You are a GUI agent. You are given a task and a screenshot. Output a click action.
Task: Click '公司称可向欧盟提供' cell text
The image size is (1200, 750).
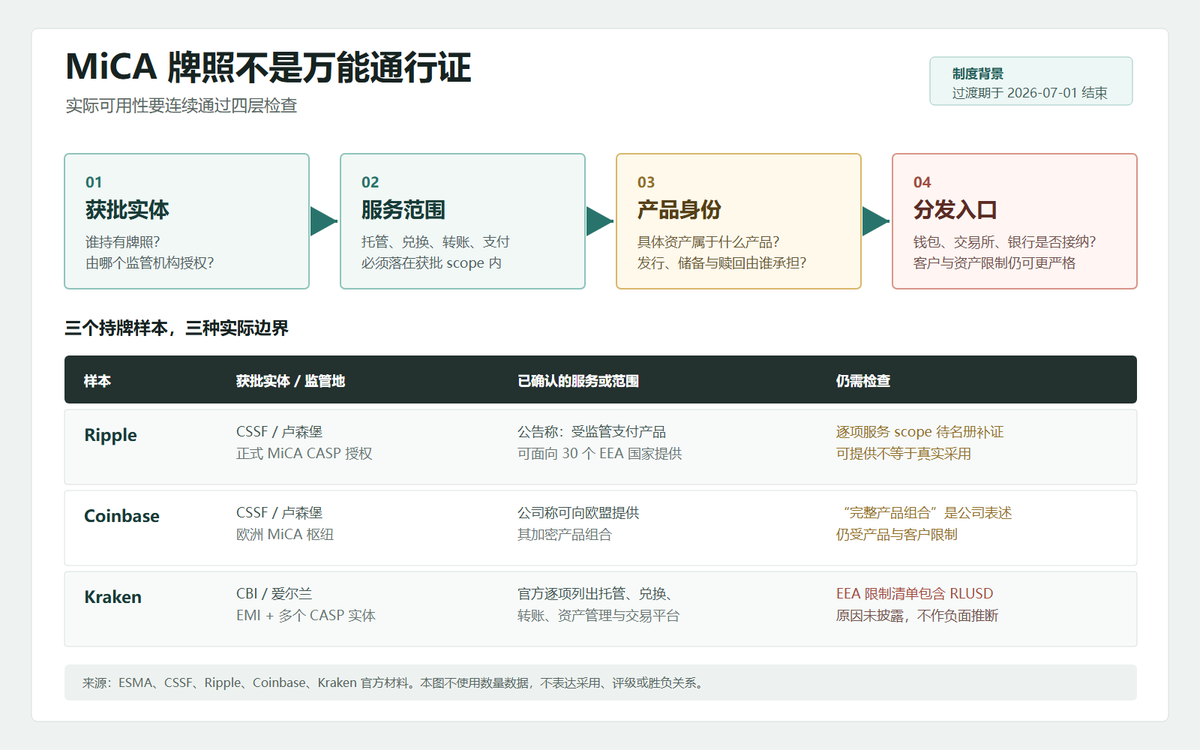[578, 513]
